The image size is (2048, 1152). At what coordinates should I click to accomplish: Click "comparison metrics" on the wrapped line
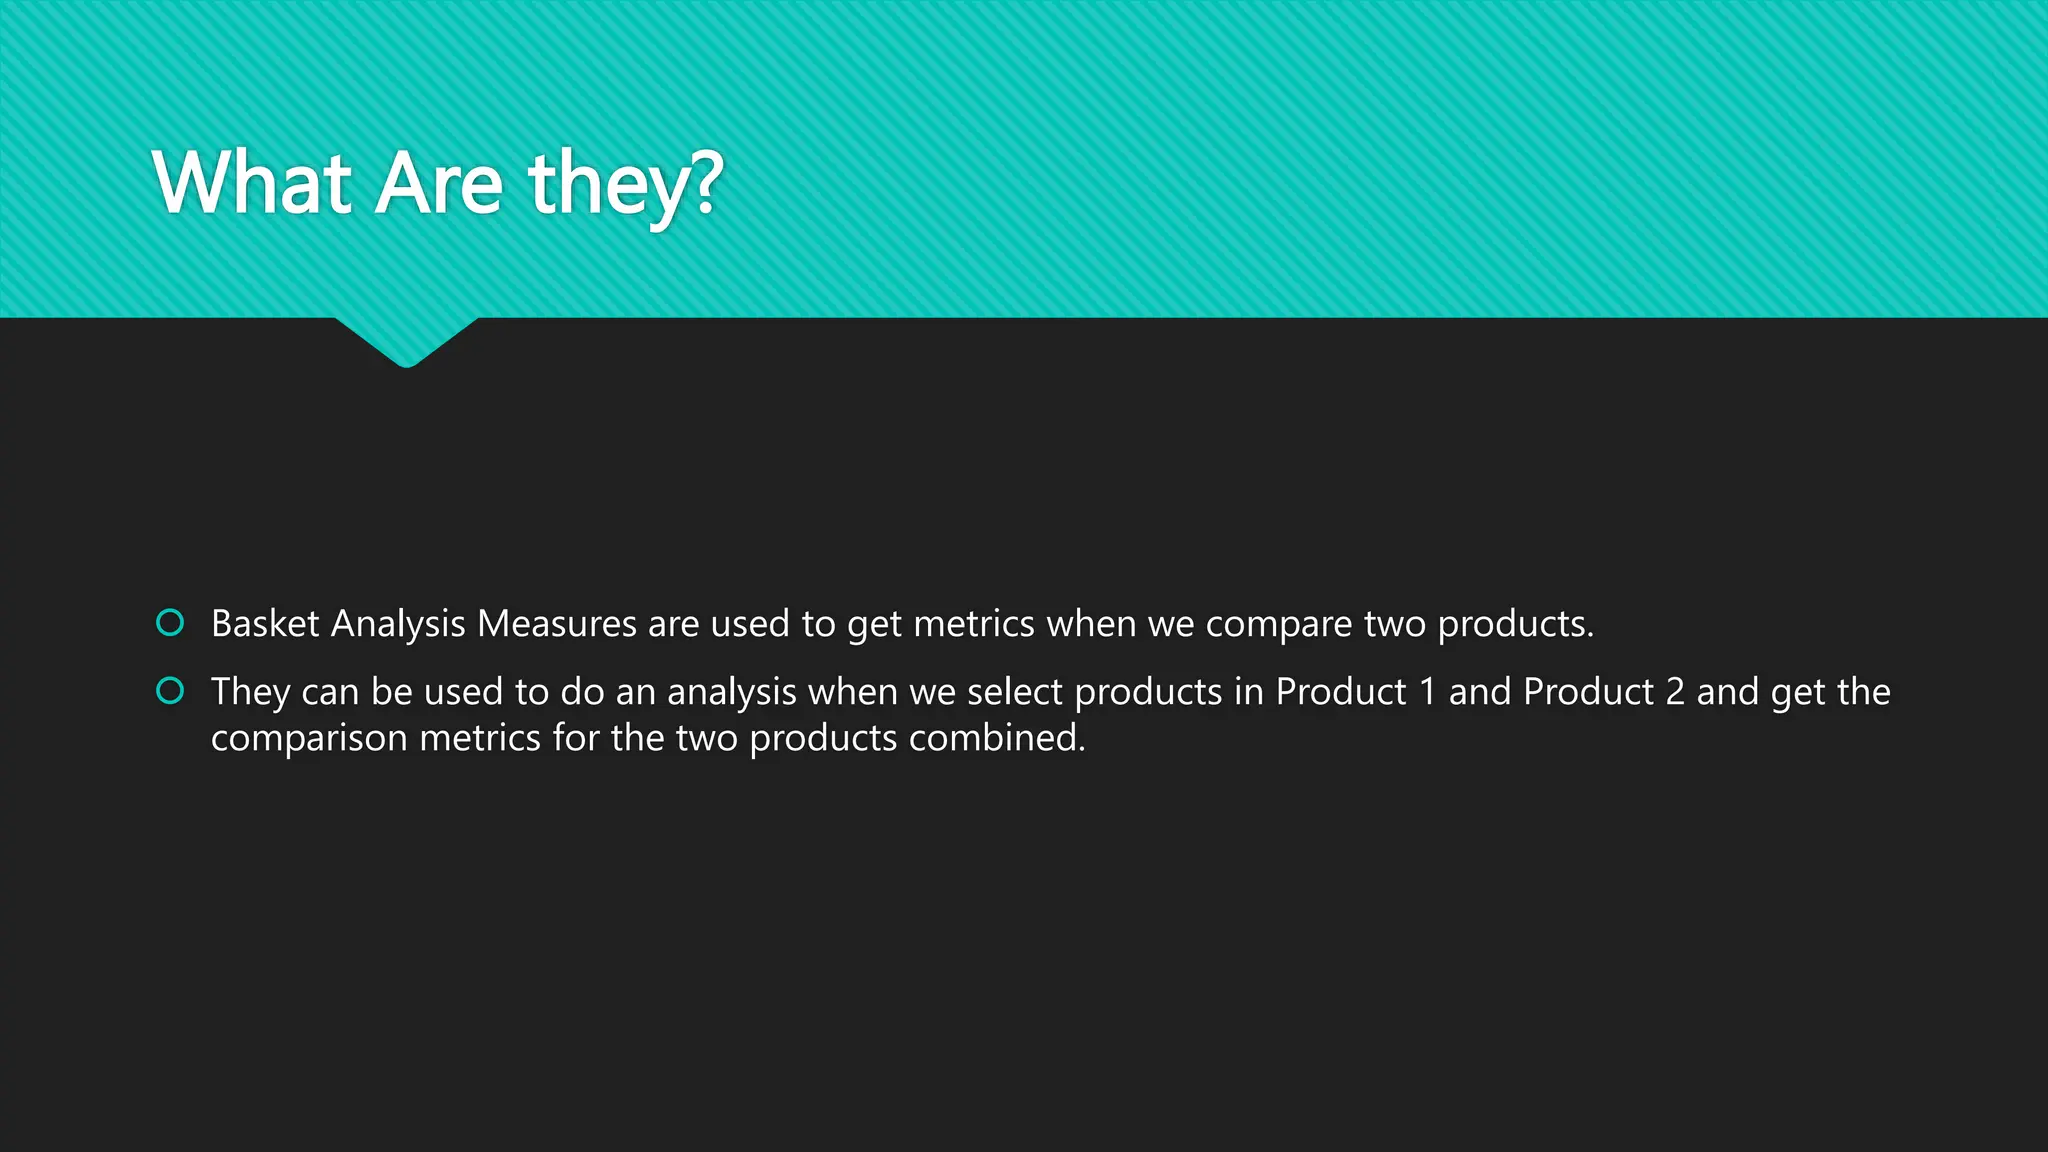(x=375, y=738)
